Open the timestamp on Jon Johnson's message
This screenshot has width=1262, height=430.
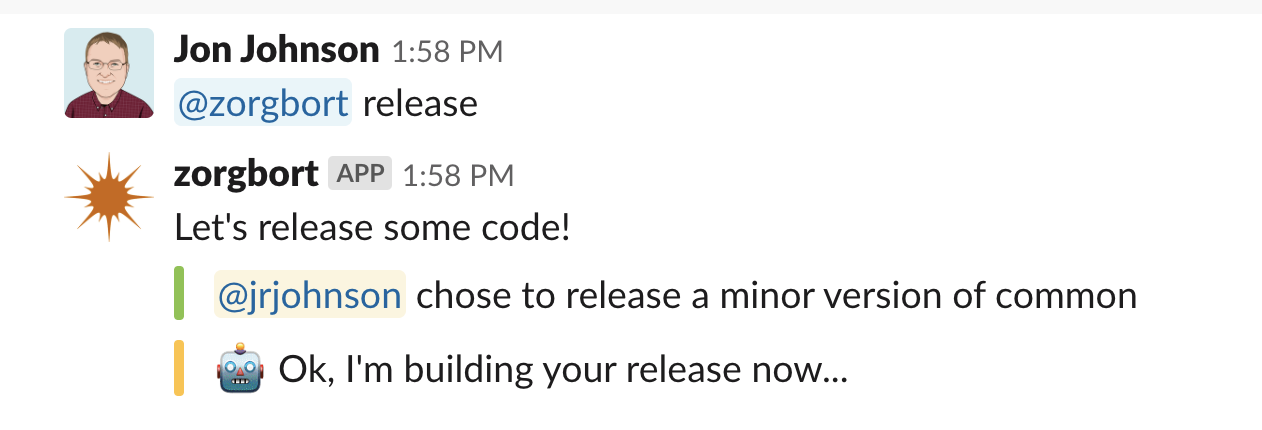[x=447, y=51]
